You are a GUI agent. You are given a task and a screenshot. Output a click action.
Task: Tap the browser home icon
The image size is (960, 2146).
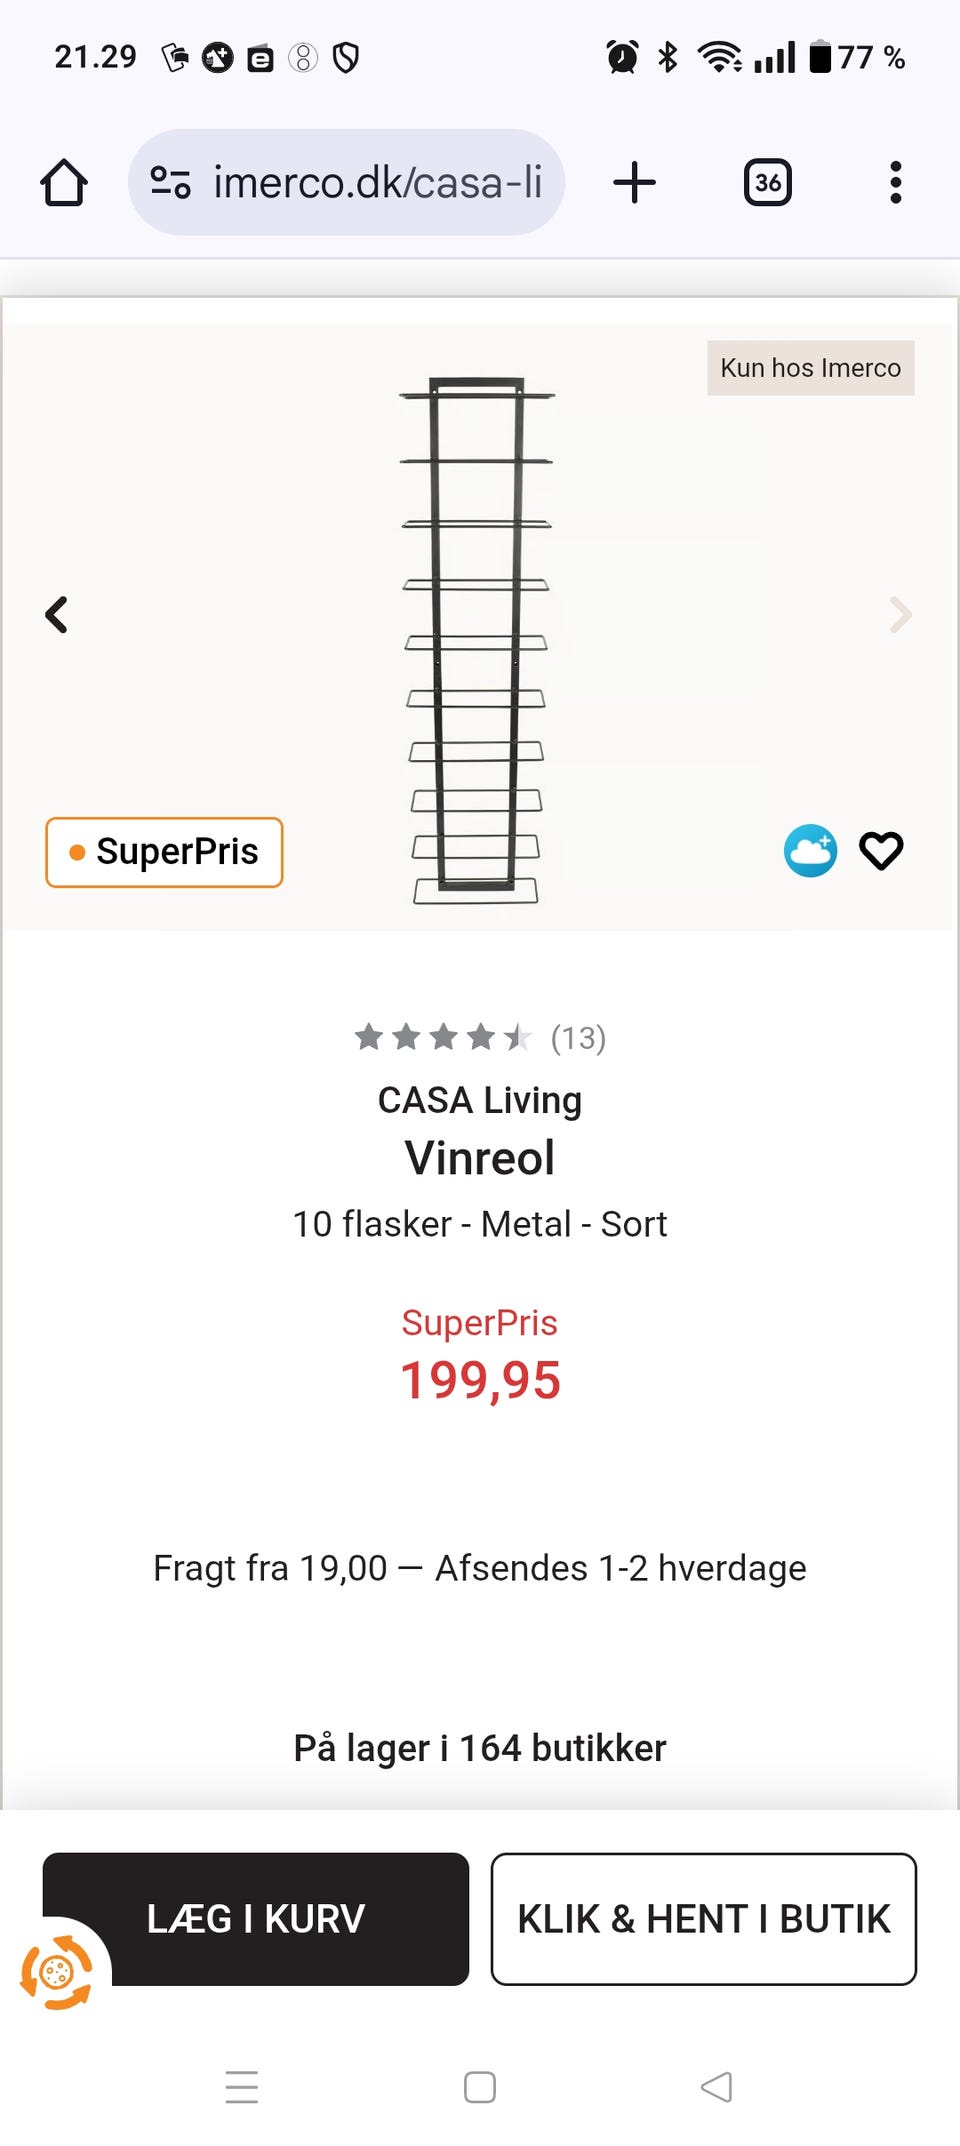click(x=64, y=183)
